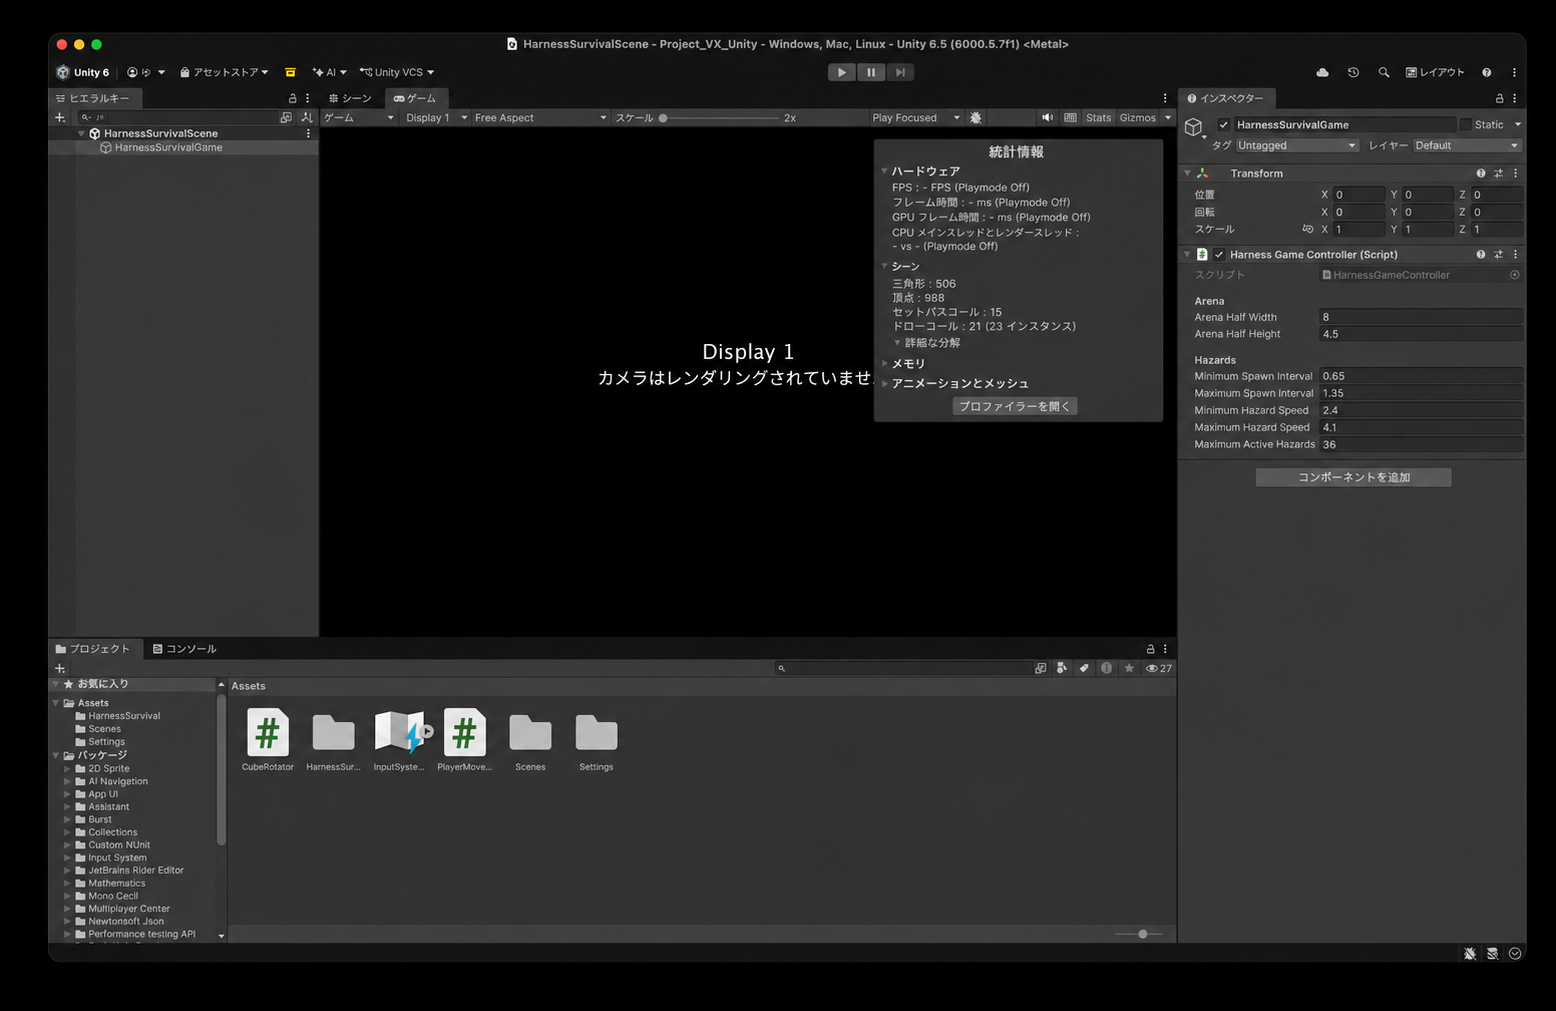Click the search by label icon in Project
This screenshot has height=1011, width=1556.
click(x=1084, y=668)
